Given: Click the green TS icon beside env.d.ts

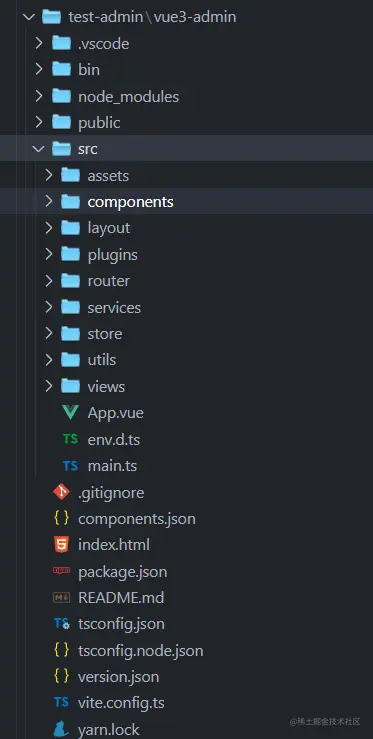Looking at the screenshot, I should tap(70, 439).
